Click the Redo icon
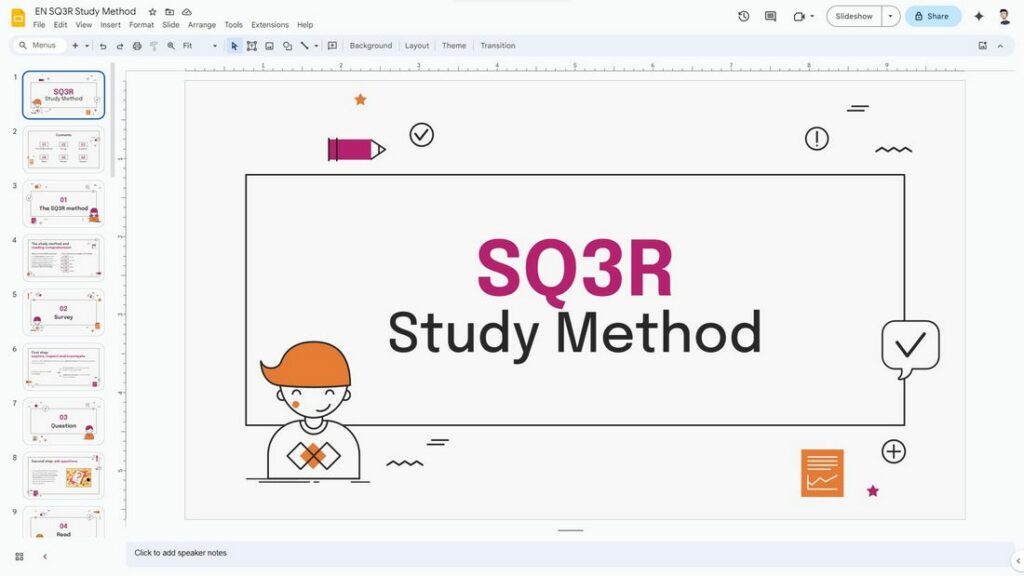 [120, 45]
